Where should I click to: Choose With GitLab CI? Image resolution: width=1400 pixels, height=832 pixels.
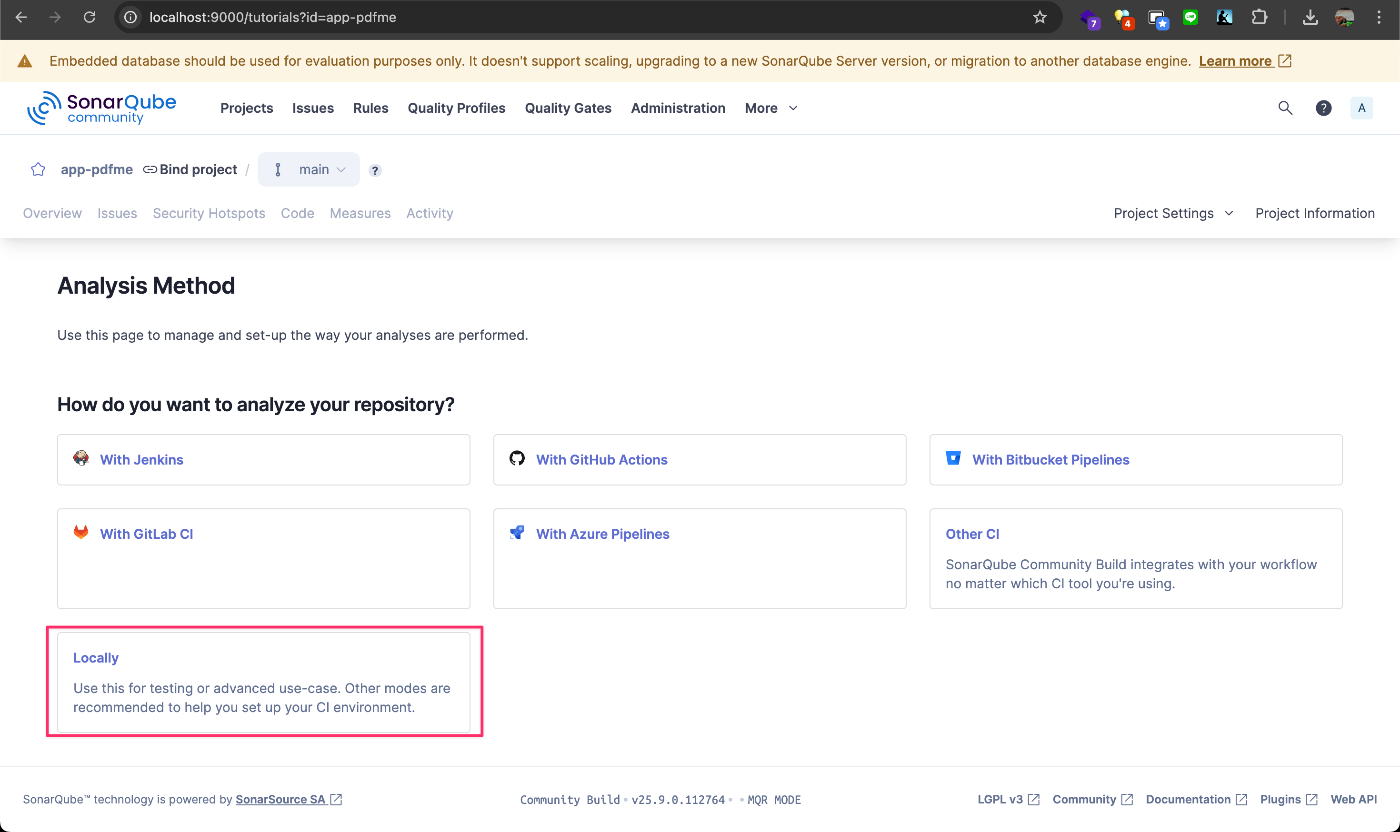(263, 558)
